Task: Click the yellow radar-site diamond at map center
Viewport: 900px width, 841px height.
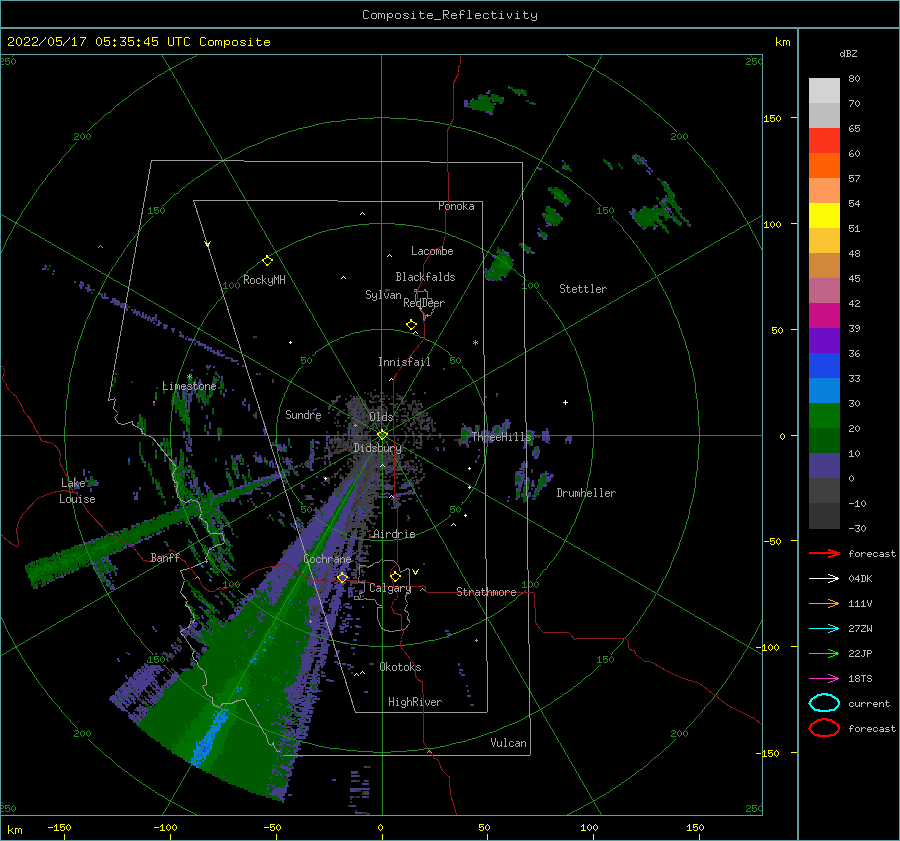Action: [x=382, y=435]
